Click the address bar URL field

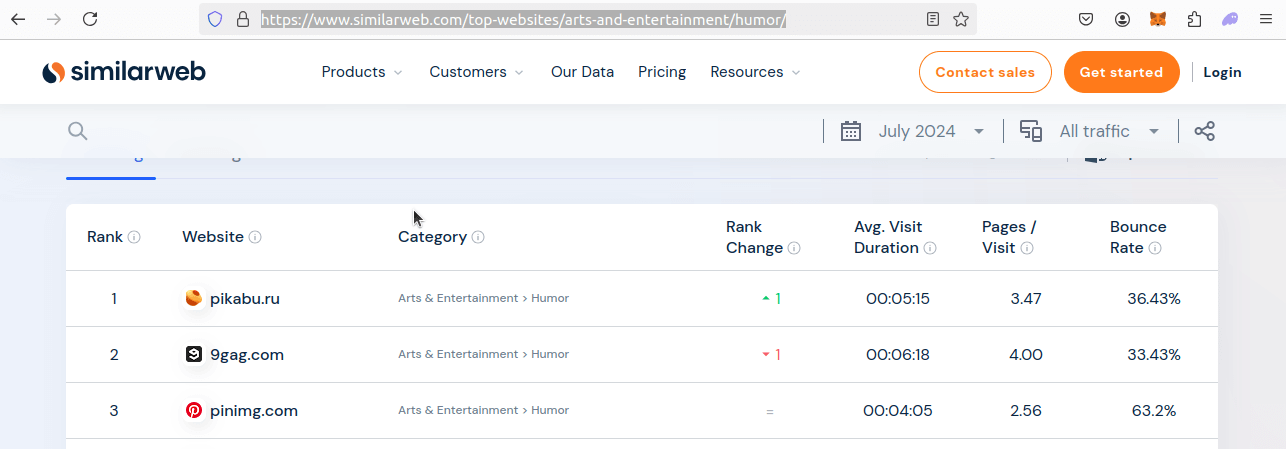588,19
